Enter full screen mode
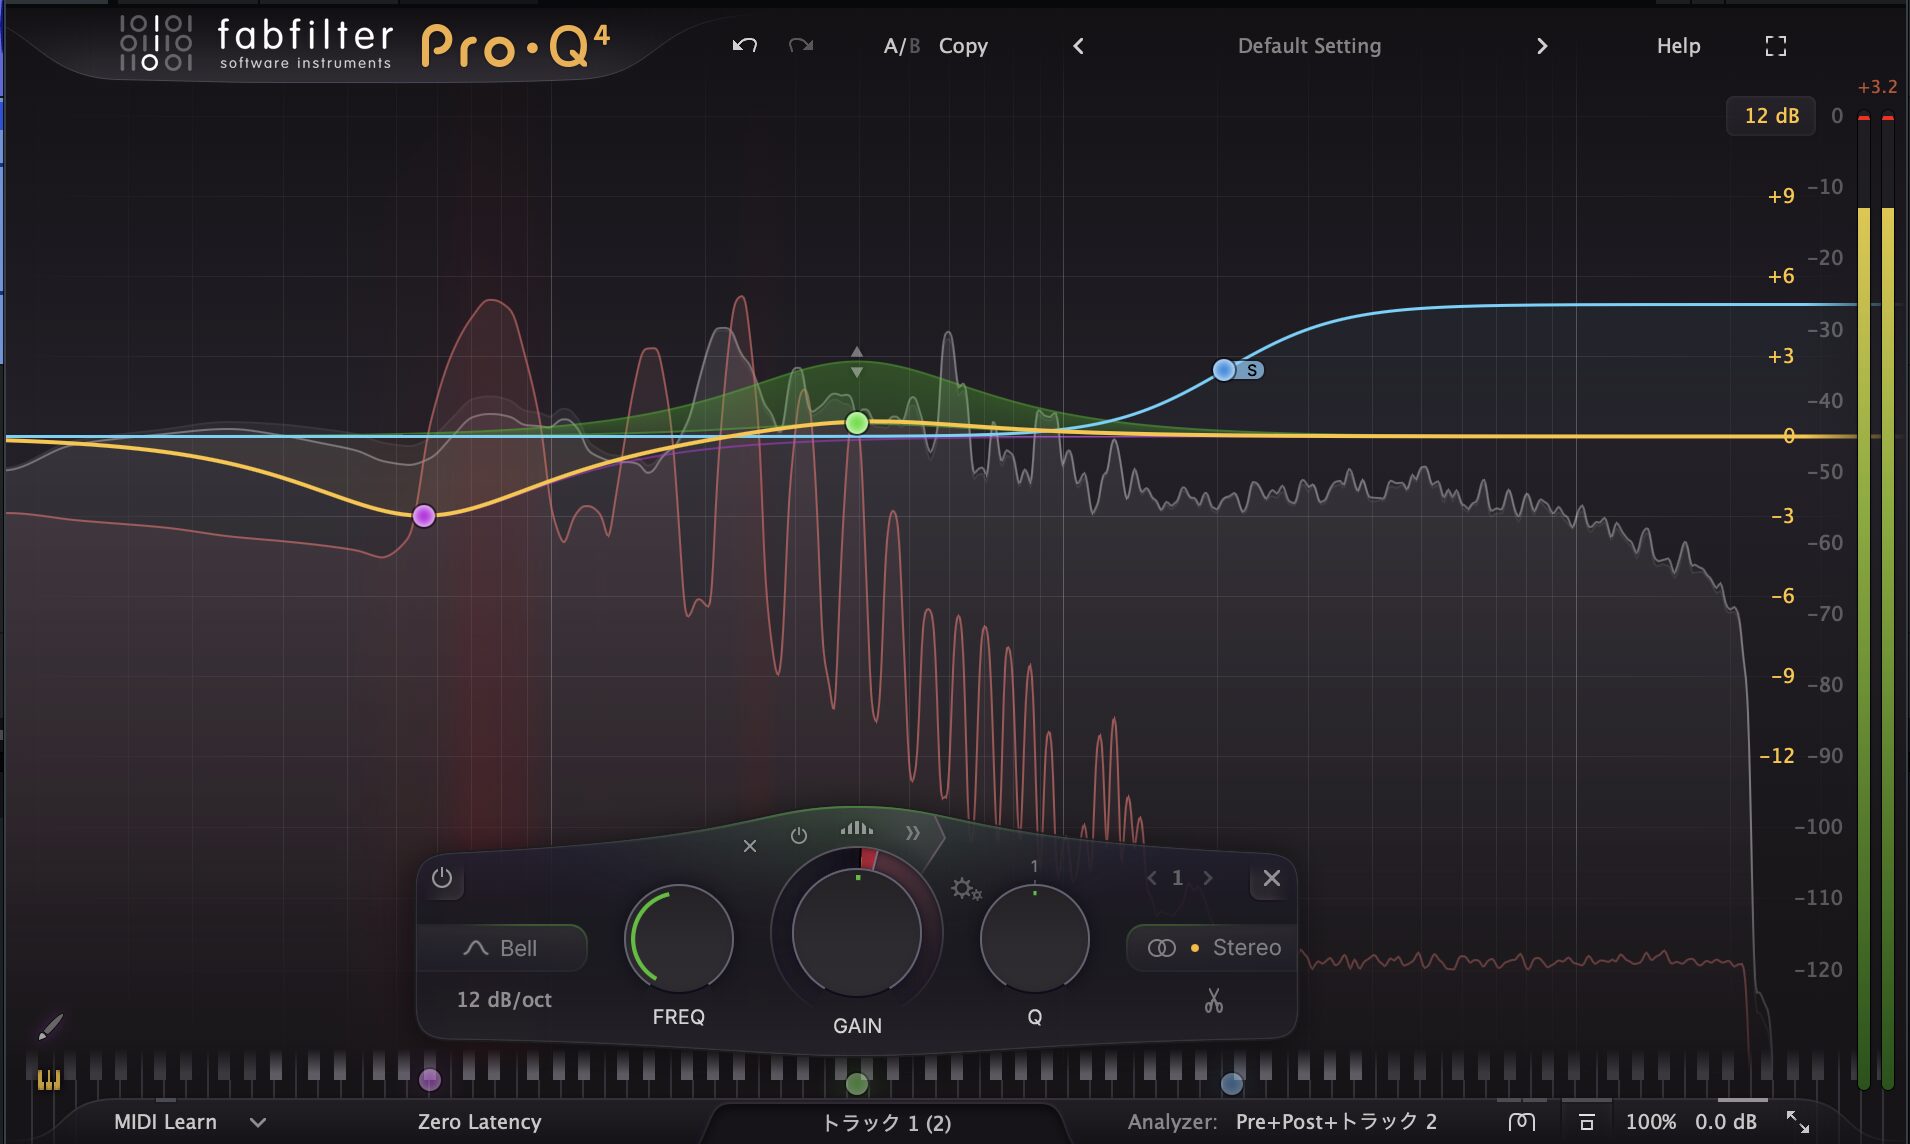 click(x=1775, y=46)
